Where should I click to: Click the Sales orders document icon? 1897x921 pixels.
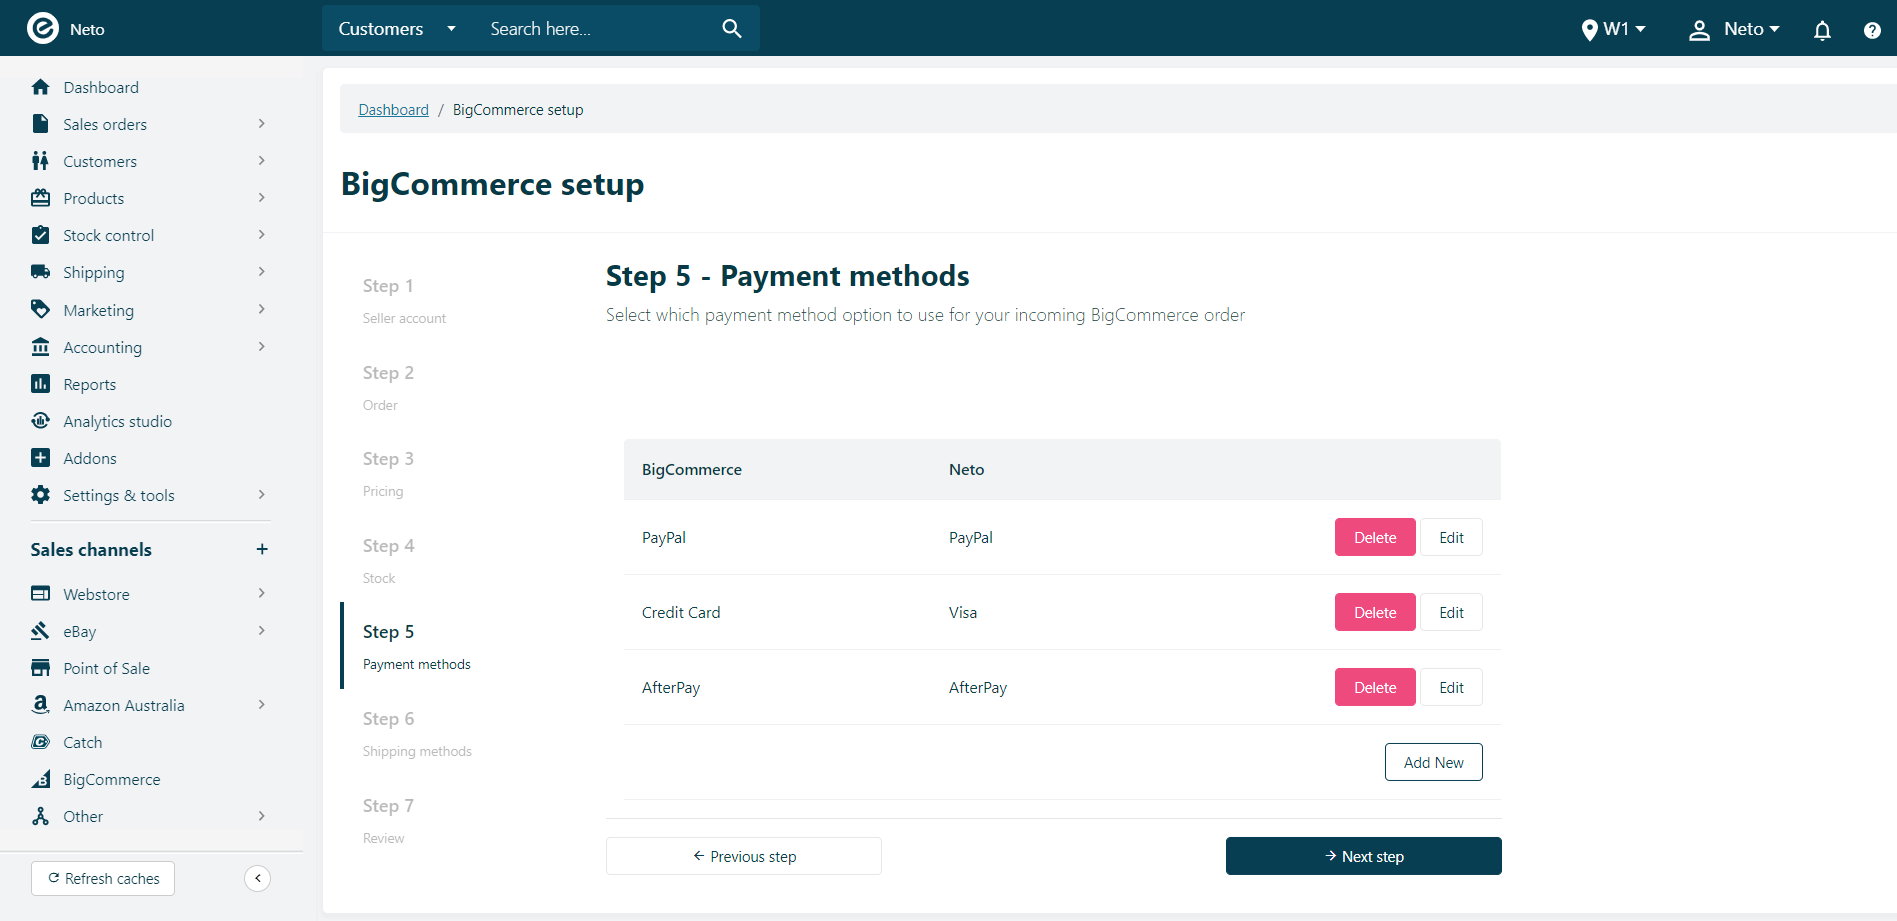click(41, 124)
